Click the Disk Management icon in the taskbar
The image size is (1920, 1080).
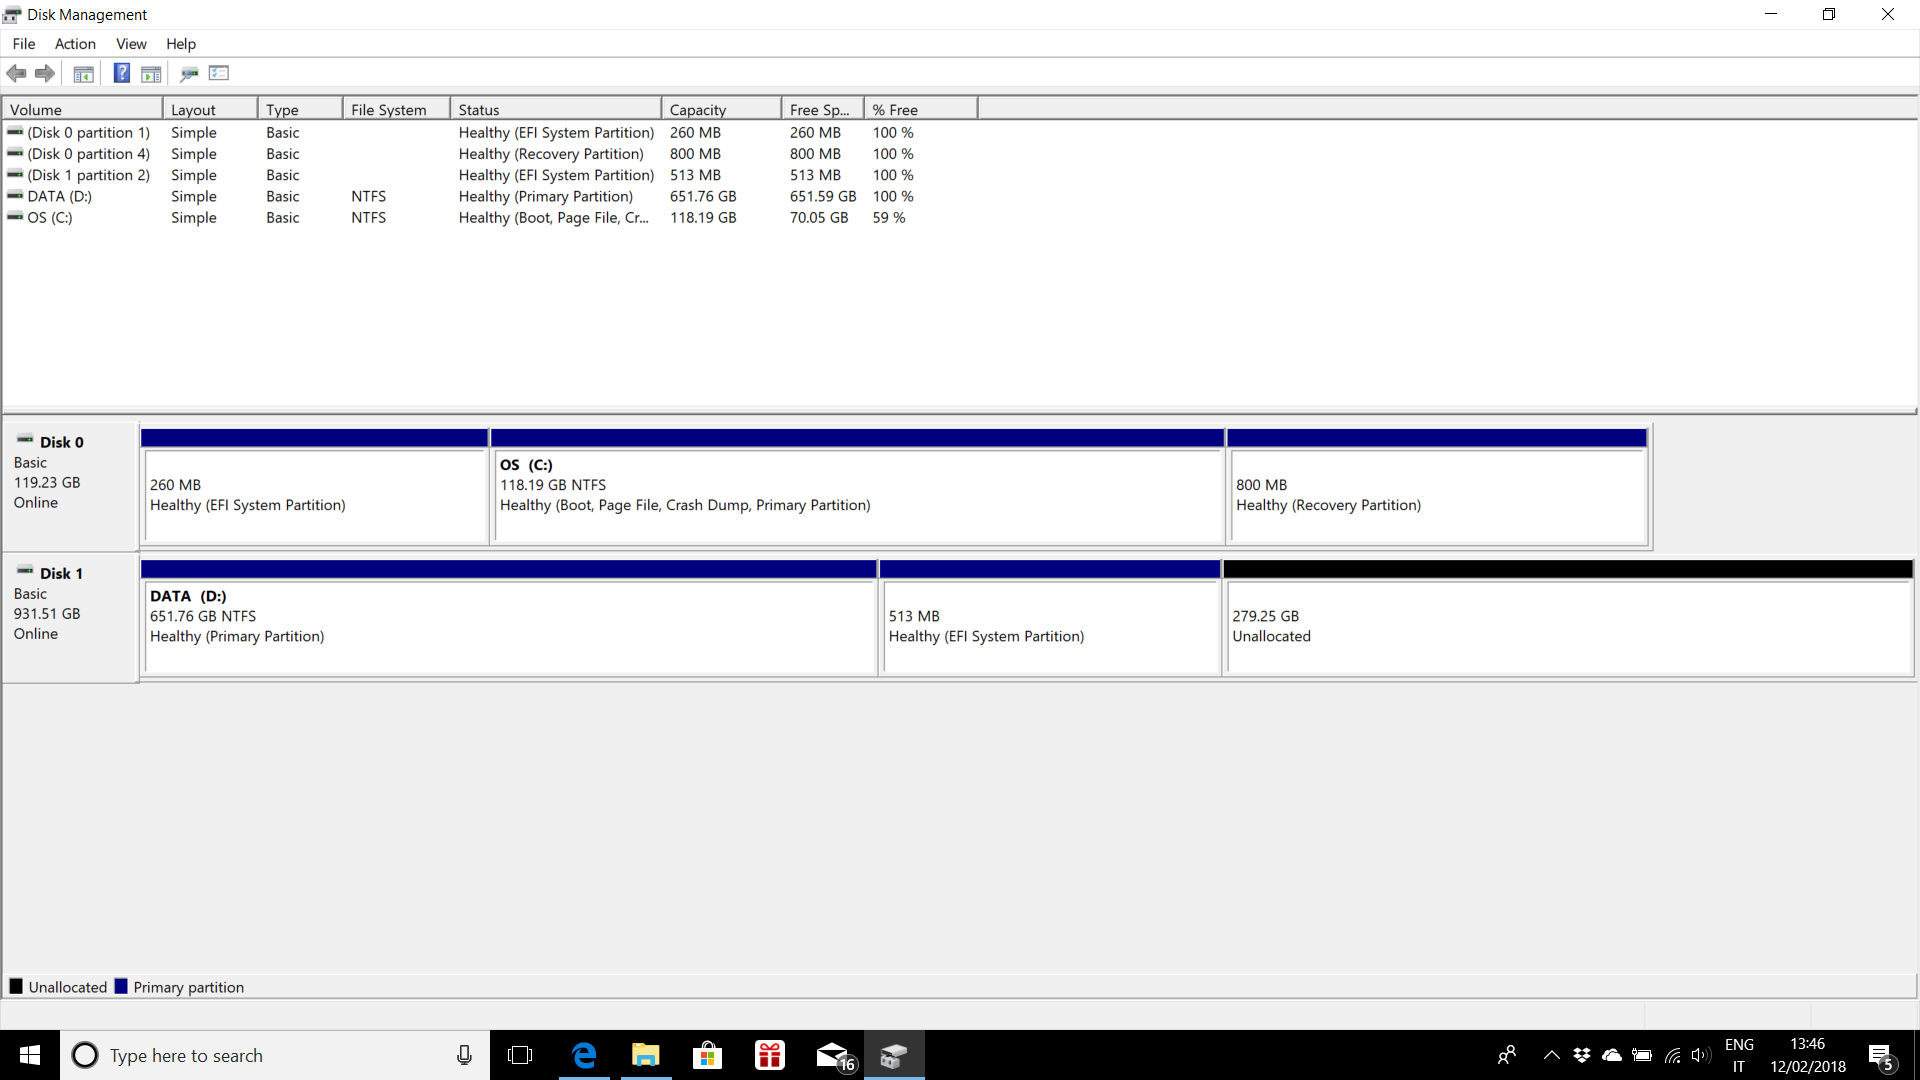point(893,1055)
